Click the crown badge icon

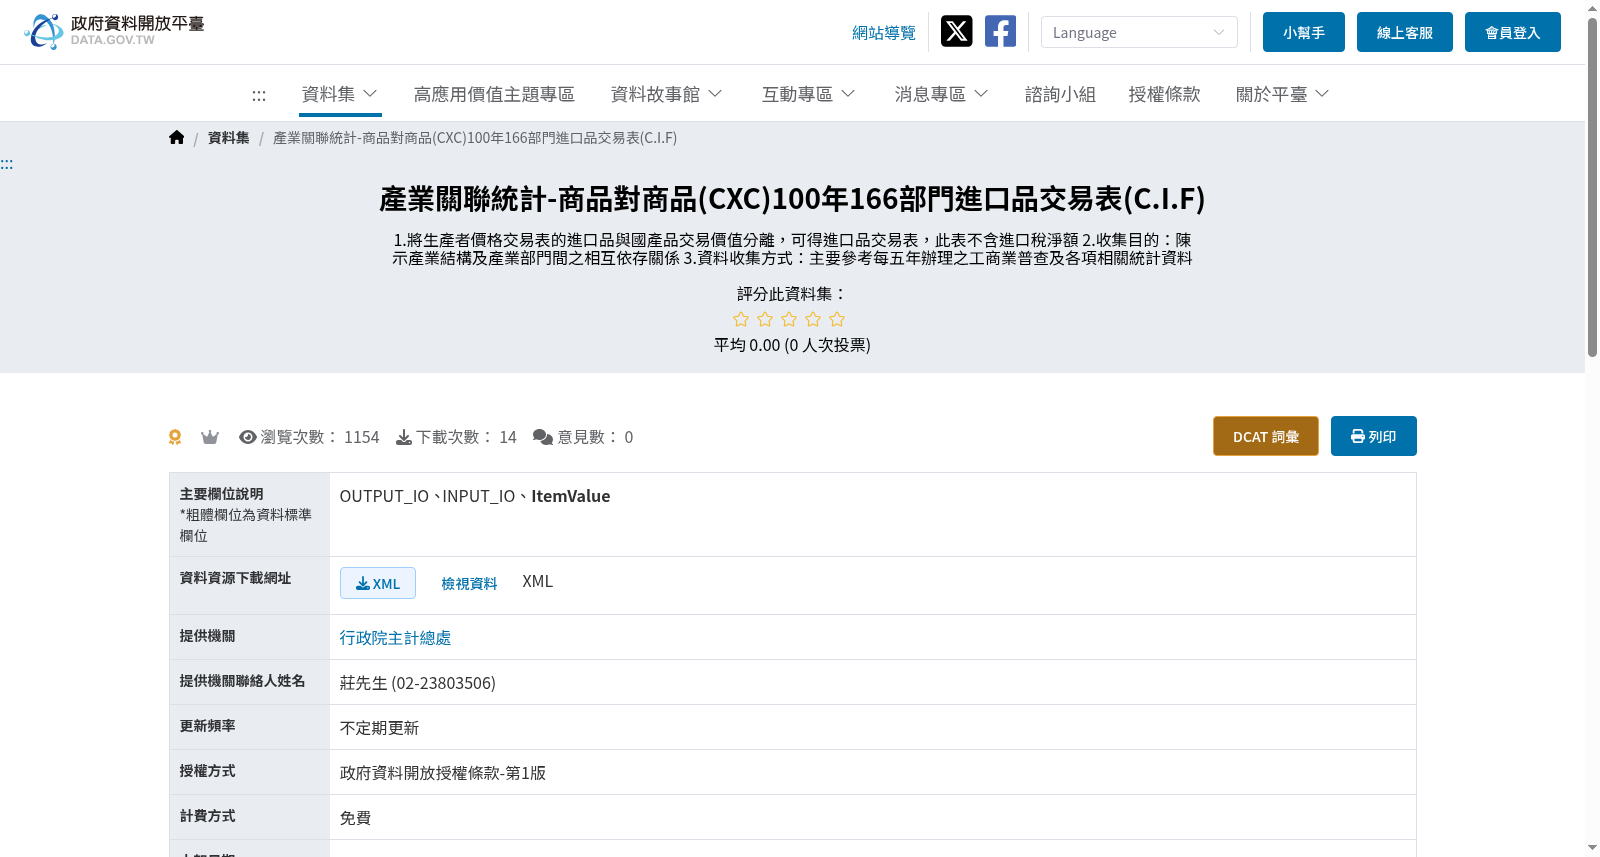click(x=210, y=437)
